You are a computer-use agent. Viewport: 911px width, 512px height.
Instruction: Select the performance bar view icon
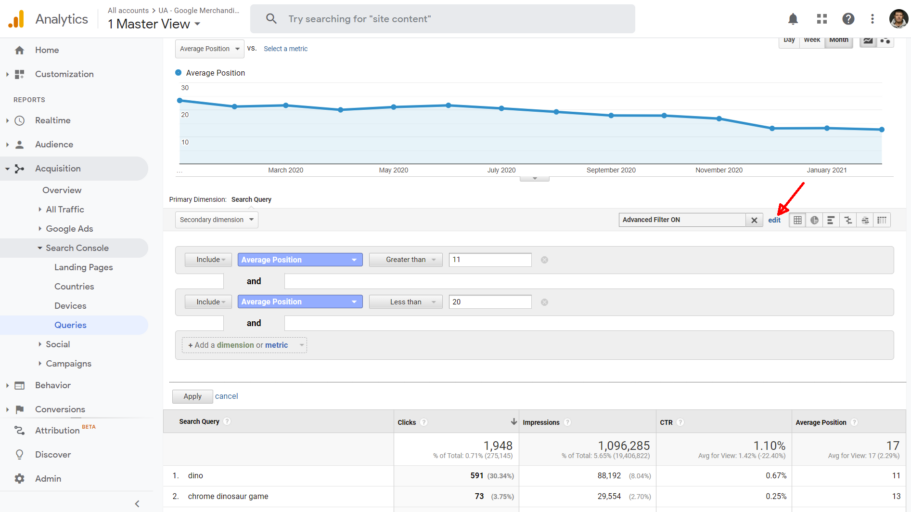[831, 220]
